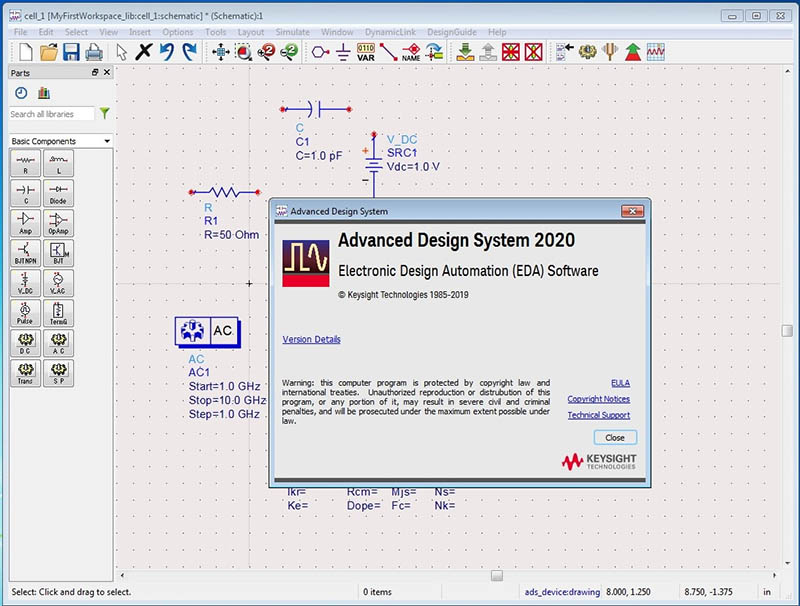Close the Advanced Design System splash dialog

[x=614, y=437]
